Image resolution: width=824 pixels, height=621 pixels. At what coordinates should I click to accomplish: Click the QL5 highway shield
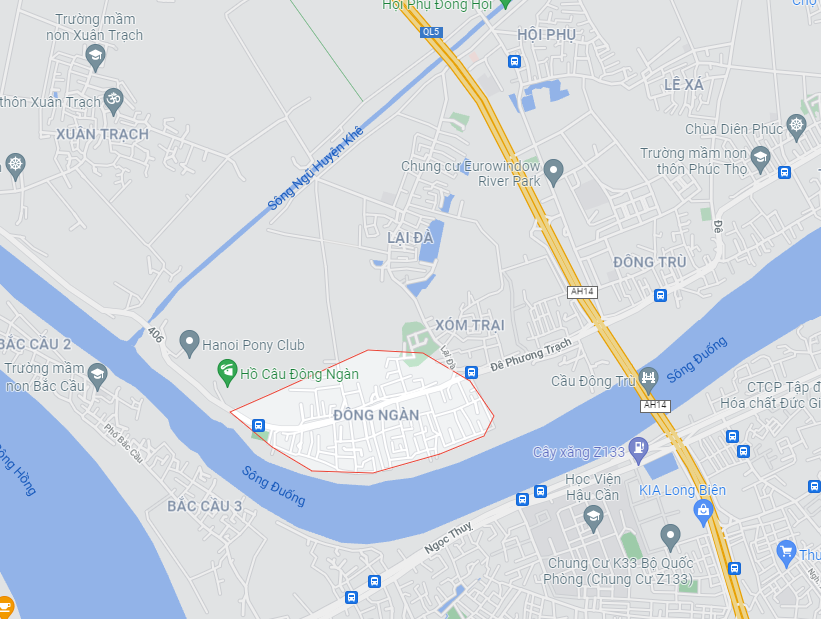pyautogui.click(x=431, y=32)
